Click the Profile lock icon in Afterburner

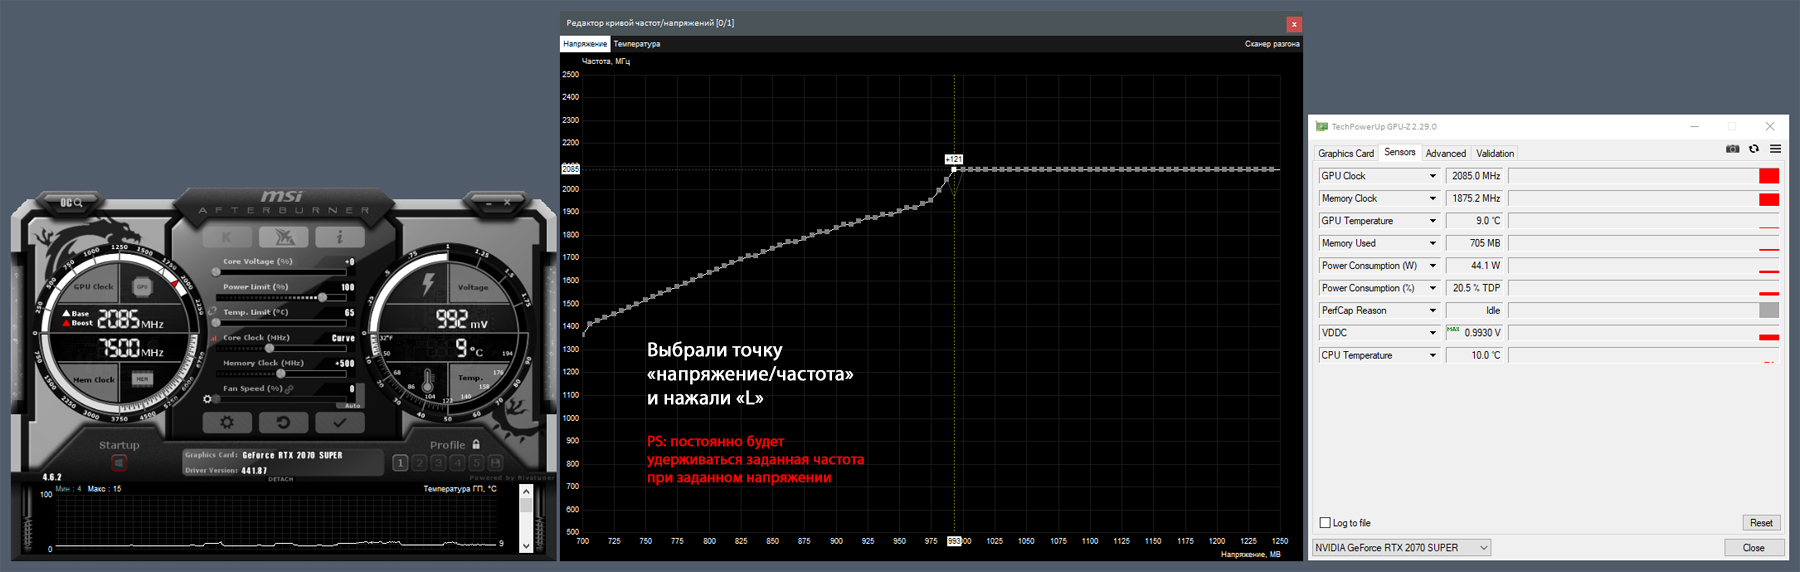(476, 444)
